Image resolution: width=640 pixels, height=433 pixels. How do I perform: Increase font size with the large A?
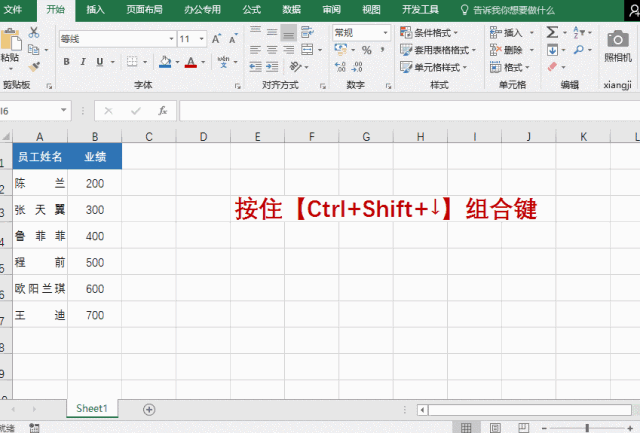[216, 39]
